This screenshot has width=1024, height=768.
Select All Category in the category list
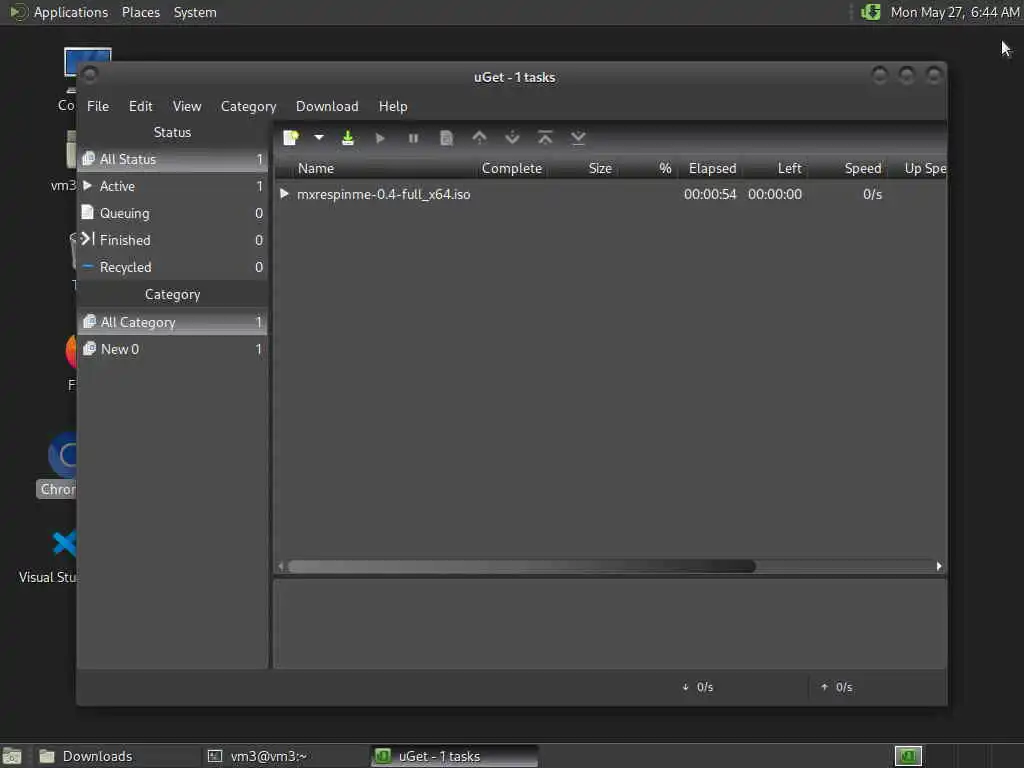[x=172, y=322]
